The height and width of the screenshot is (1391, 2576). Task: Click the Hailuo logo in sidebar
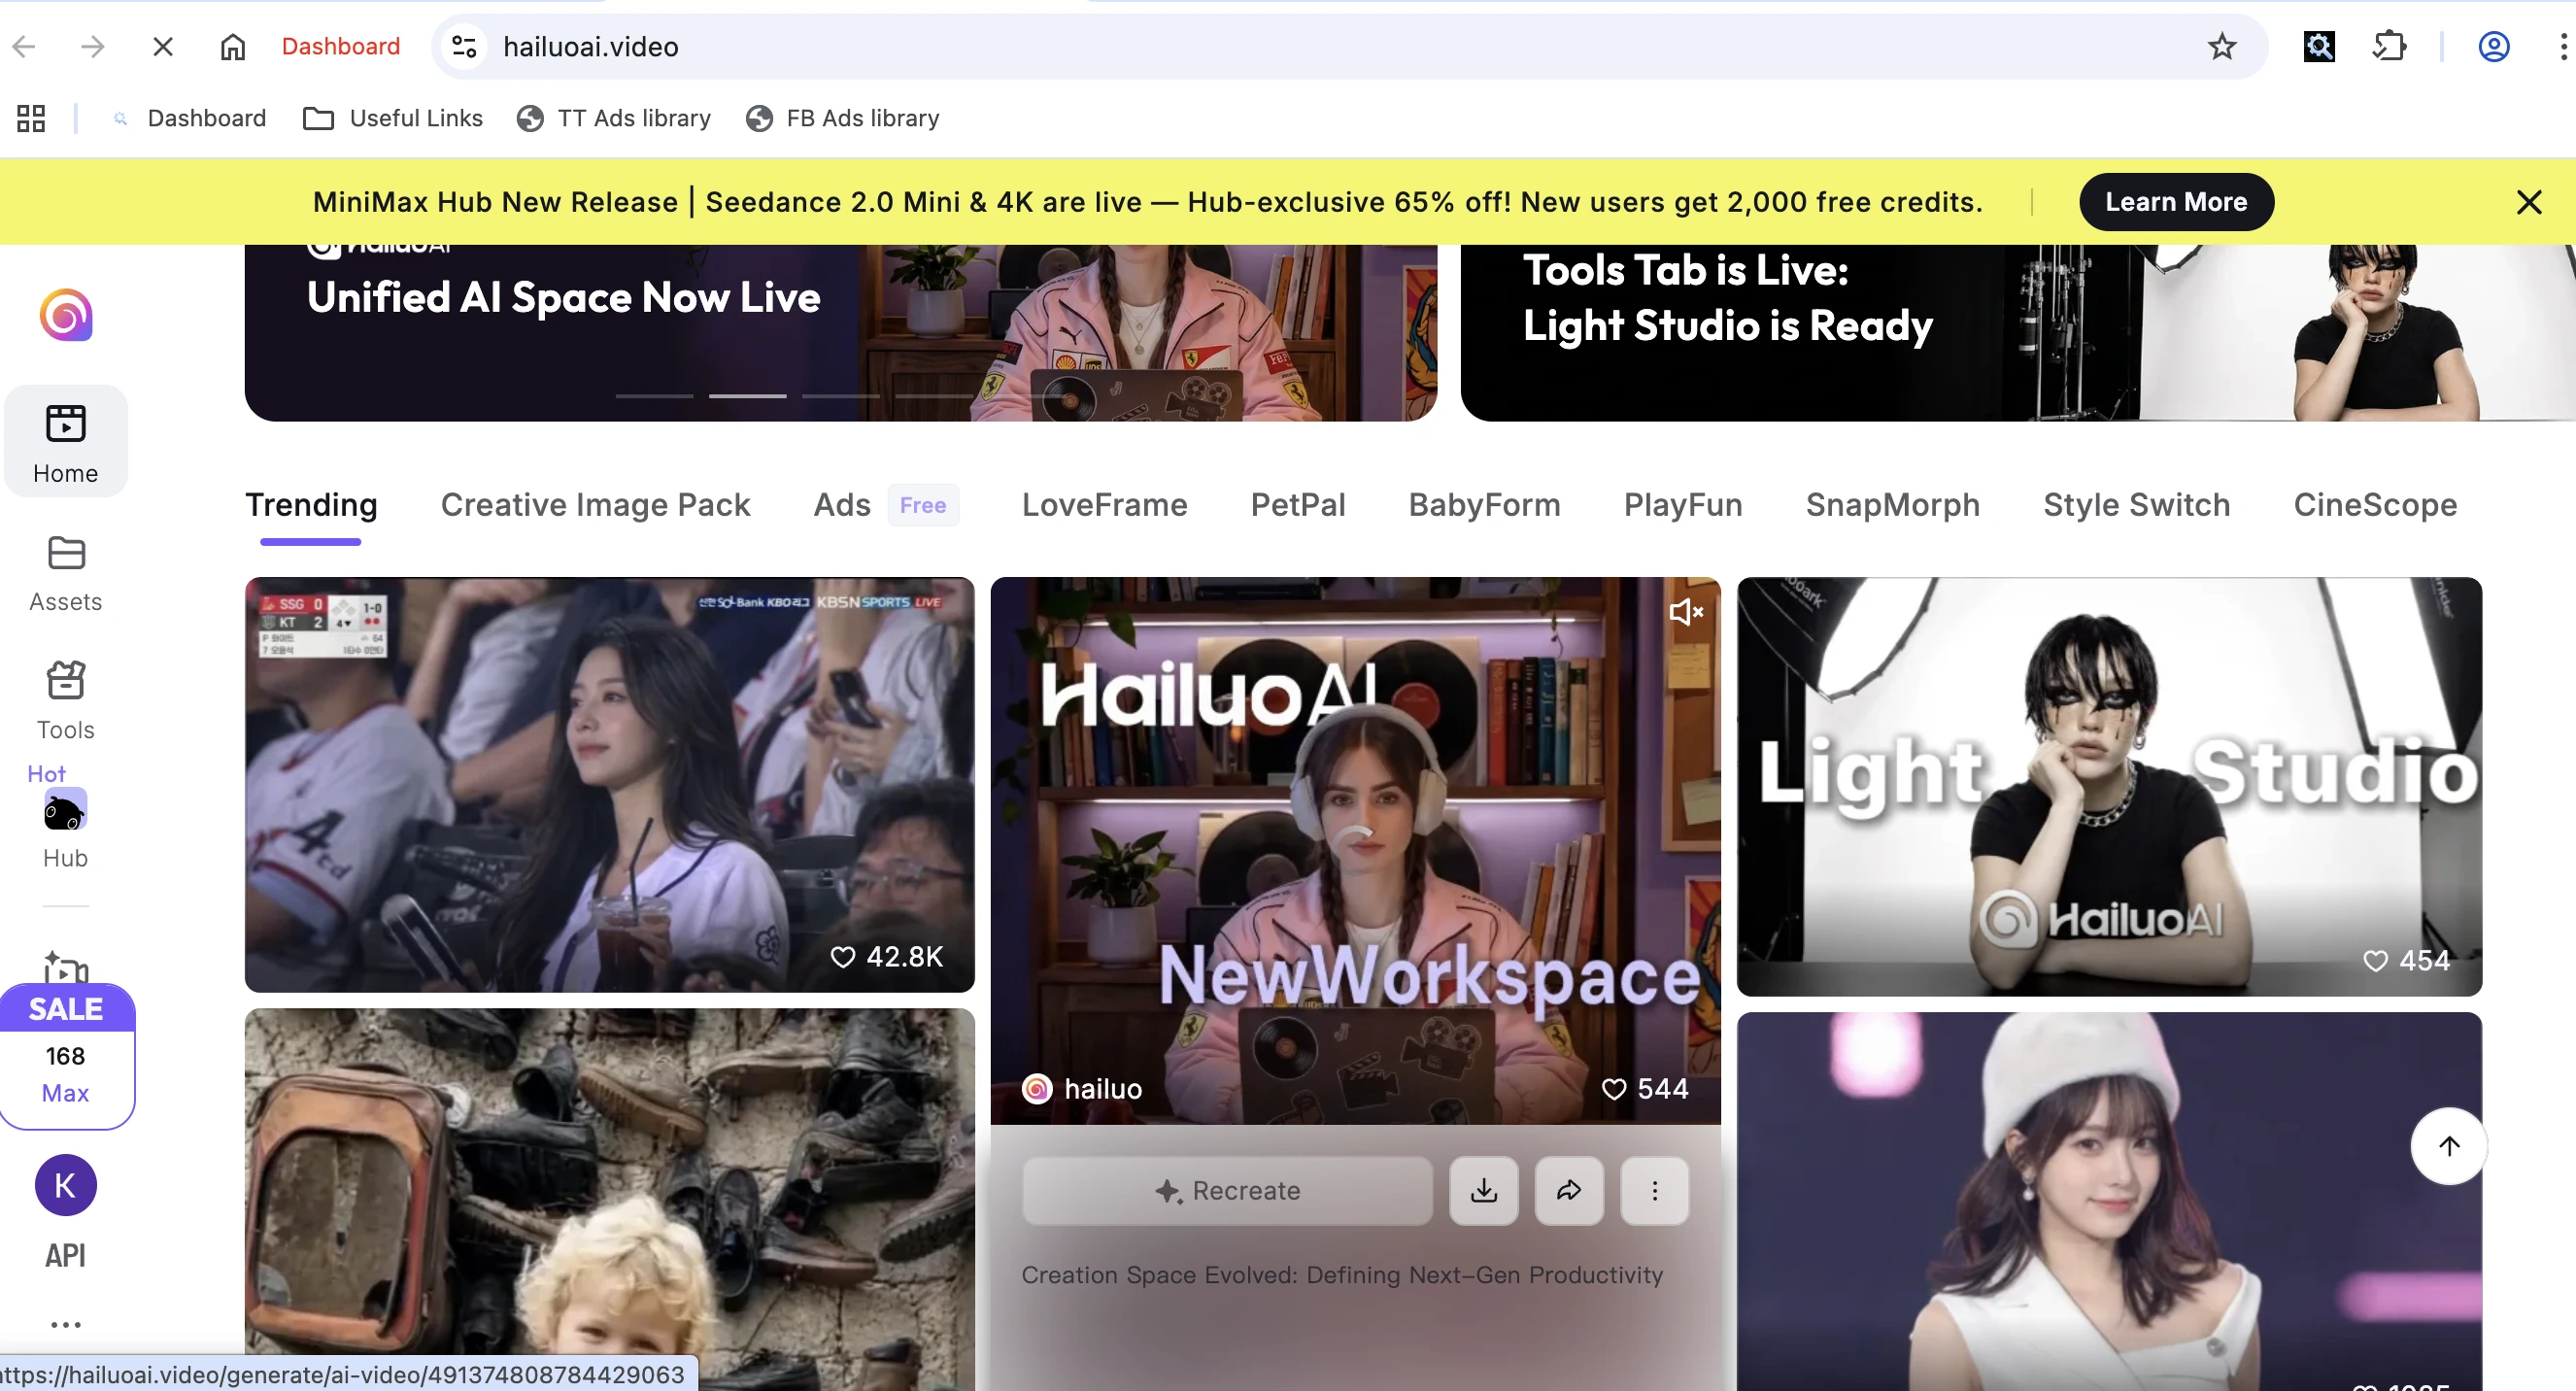tap(66, 315)
